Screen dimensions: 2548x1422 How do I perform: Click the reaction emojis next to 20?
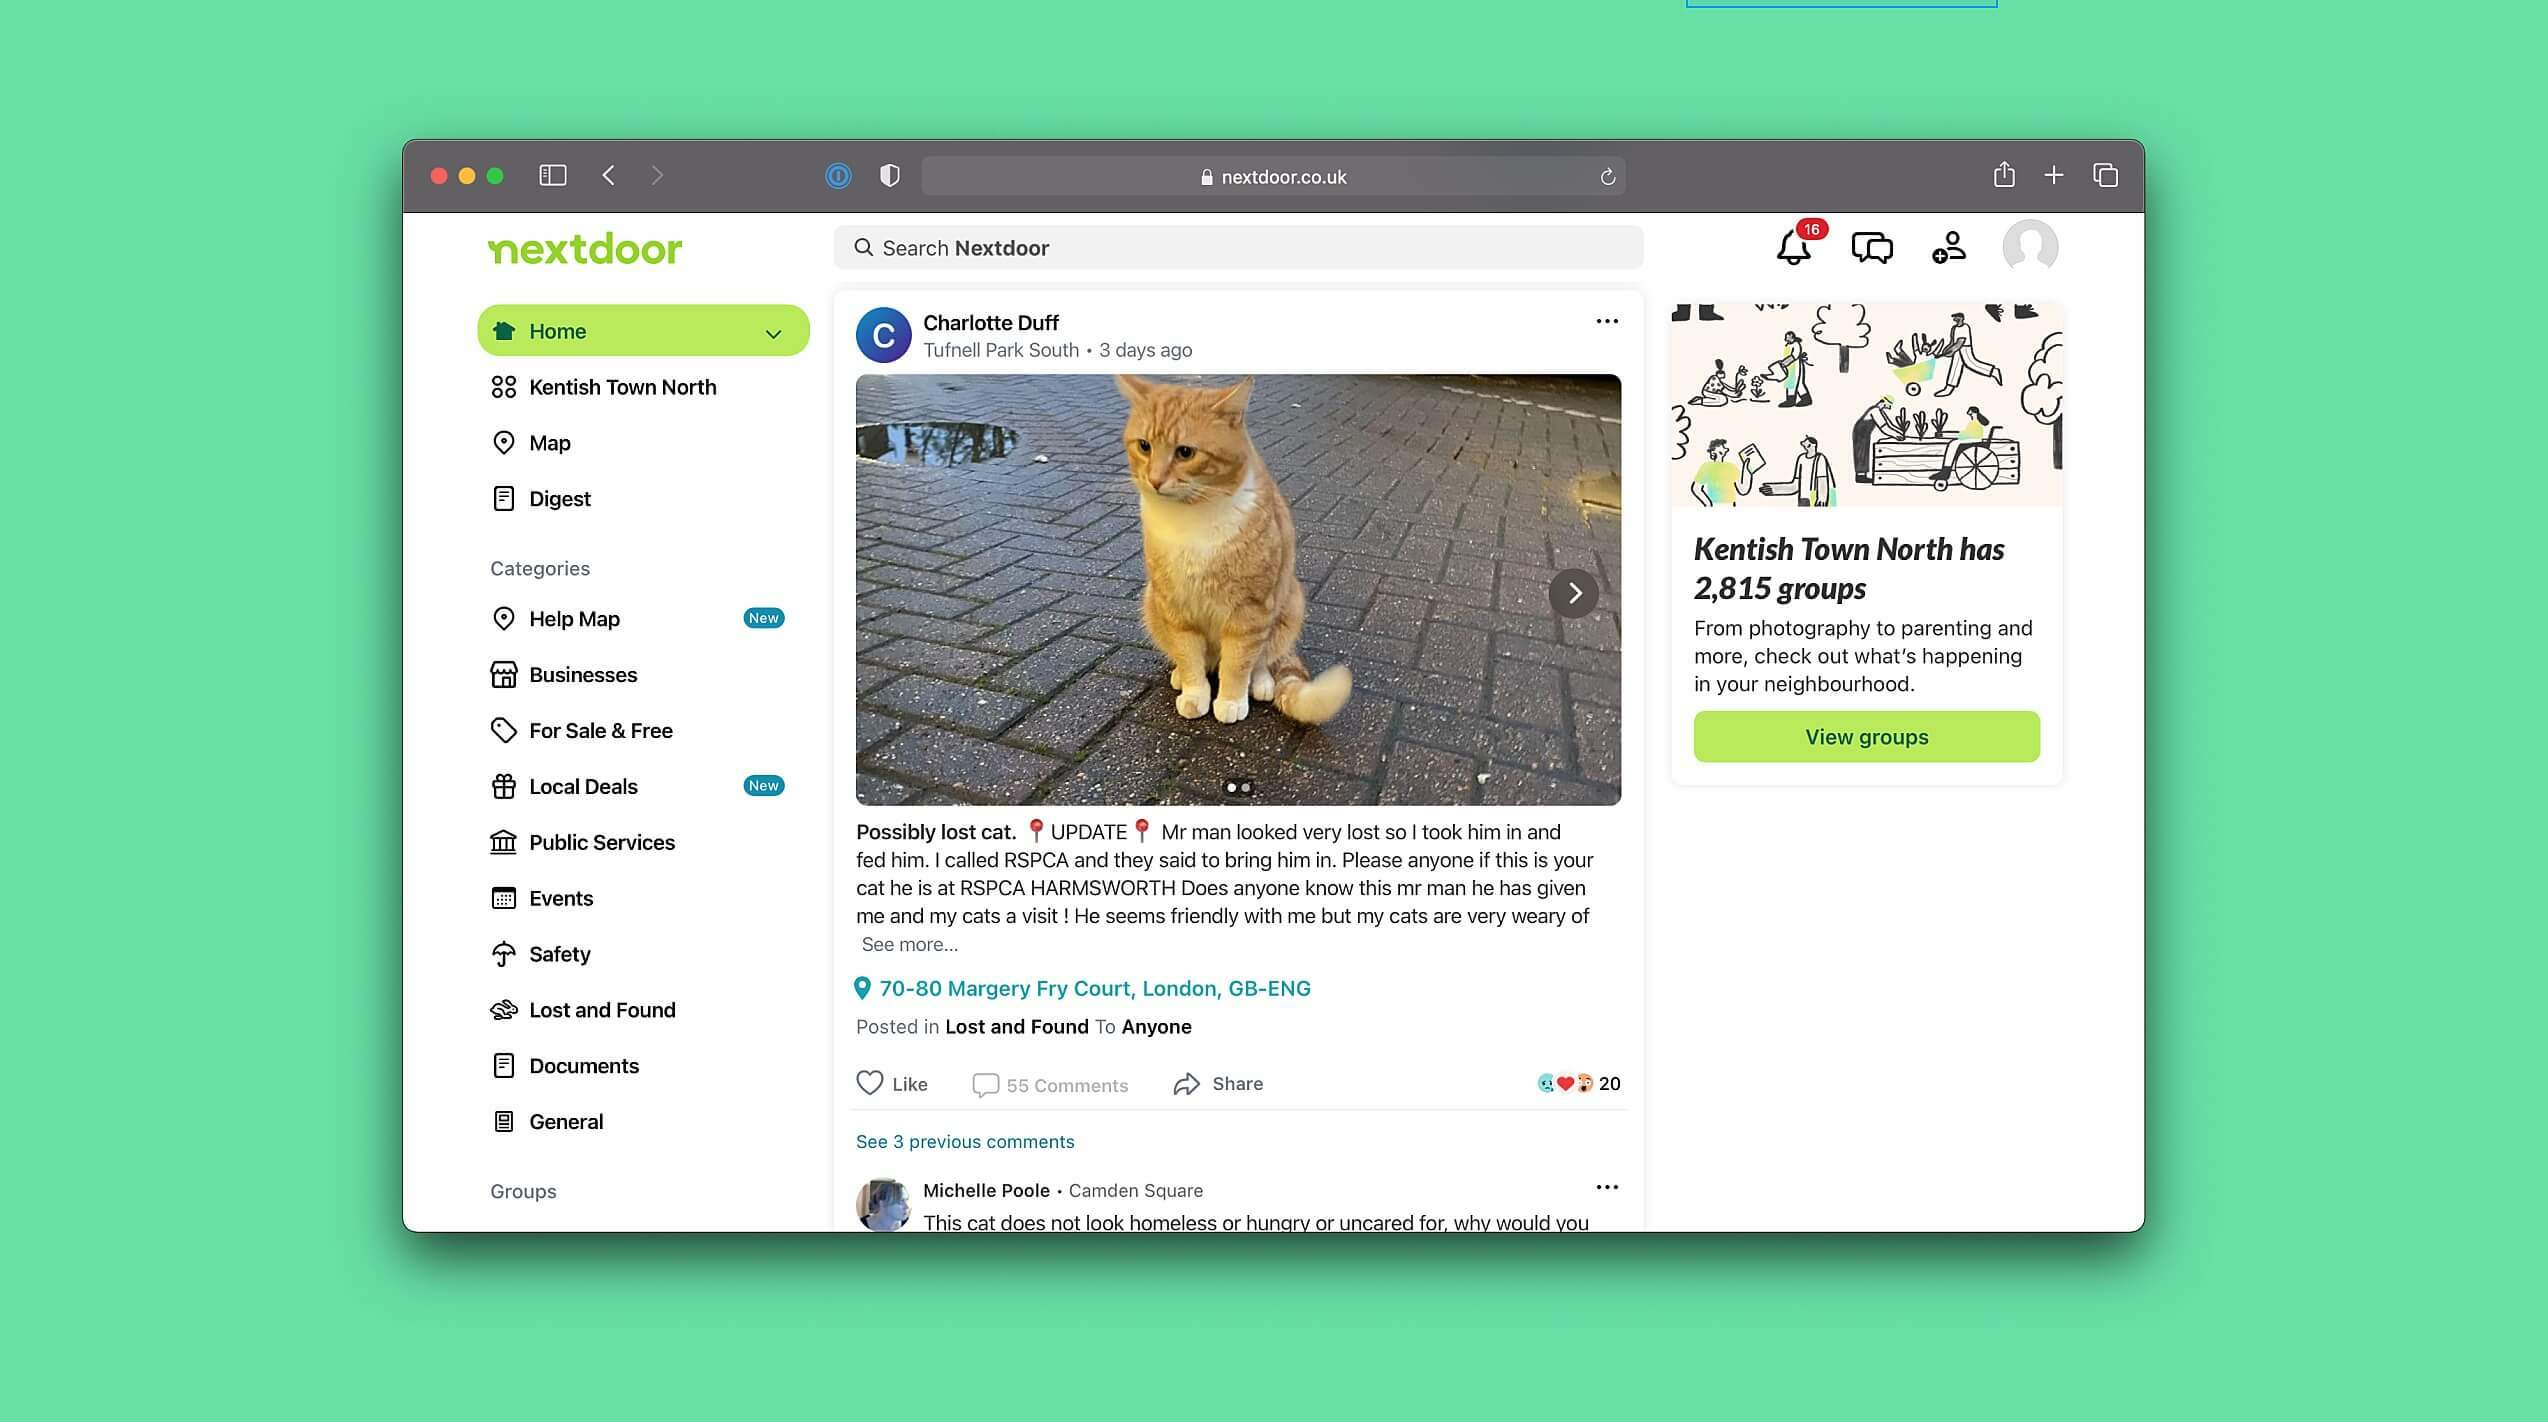point(1565,1083)
